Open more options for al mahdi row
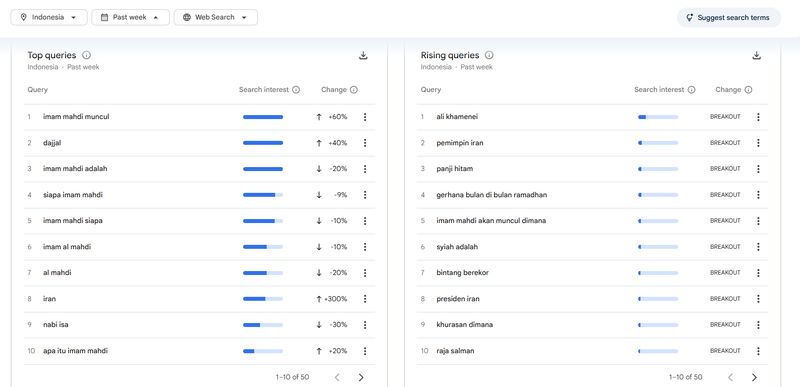Screen dimensions: 800x387 [365, 273]
